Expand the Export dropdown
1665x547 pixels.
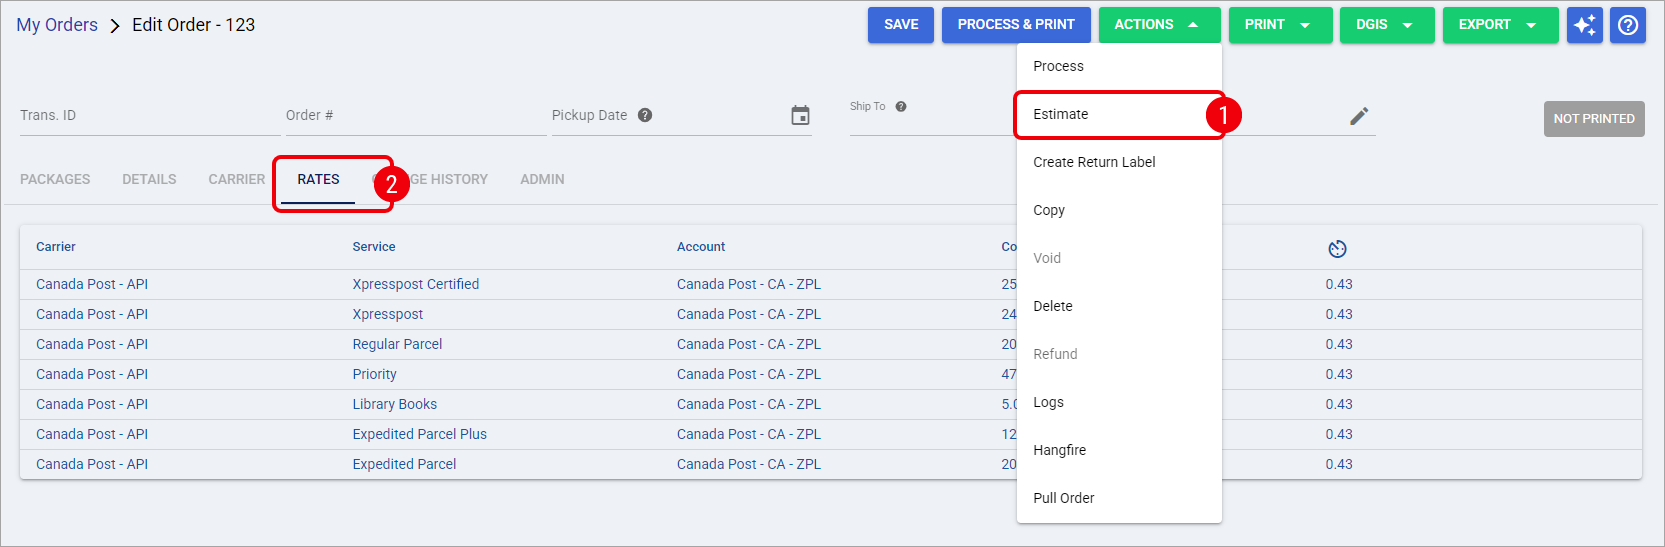pyautogui.click(x=1500, y=25)
